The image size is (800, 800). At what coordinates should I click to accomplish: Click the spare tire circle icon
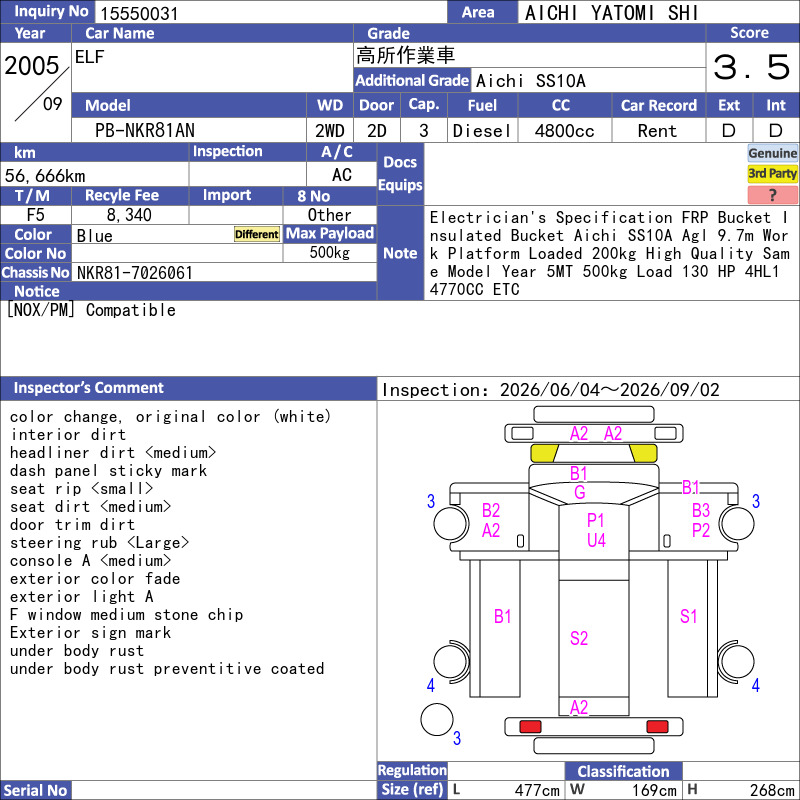pos(437,719)
